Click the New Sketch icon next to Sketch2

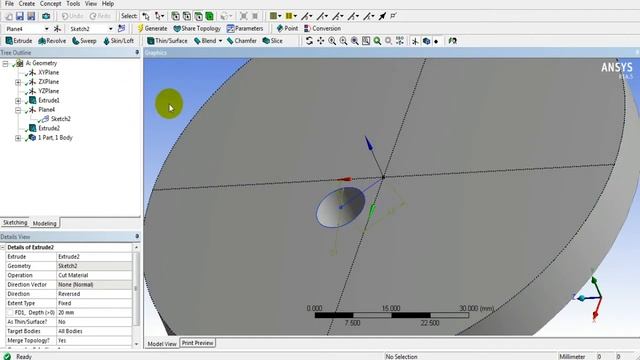coord(121,29)
